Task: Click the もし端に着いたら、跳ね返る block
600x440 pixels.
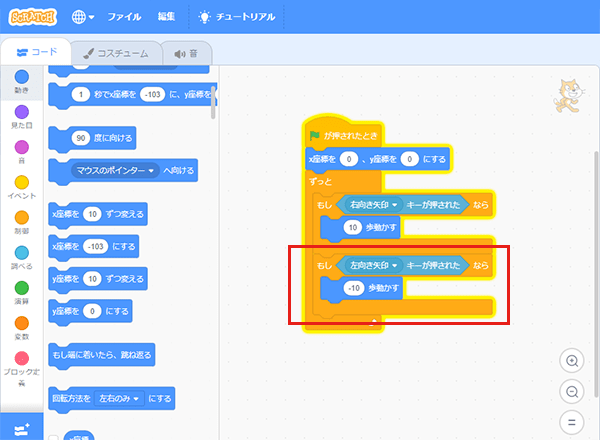Action: [102, 355]
